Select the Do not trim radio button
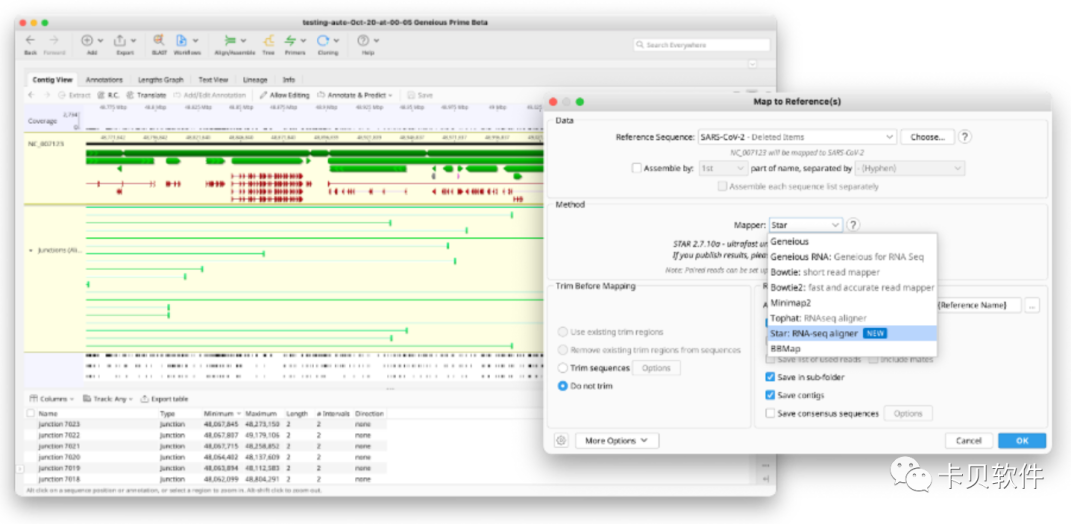Image resolution: width=1080 pixels, height=524 pixels. [x=563, y=386]
